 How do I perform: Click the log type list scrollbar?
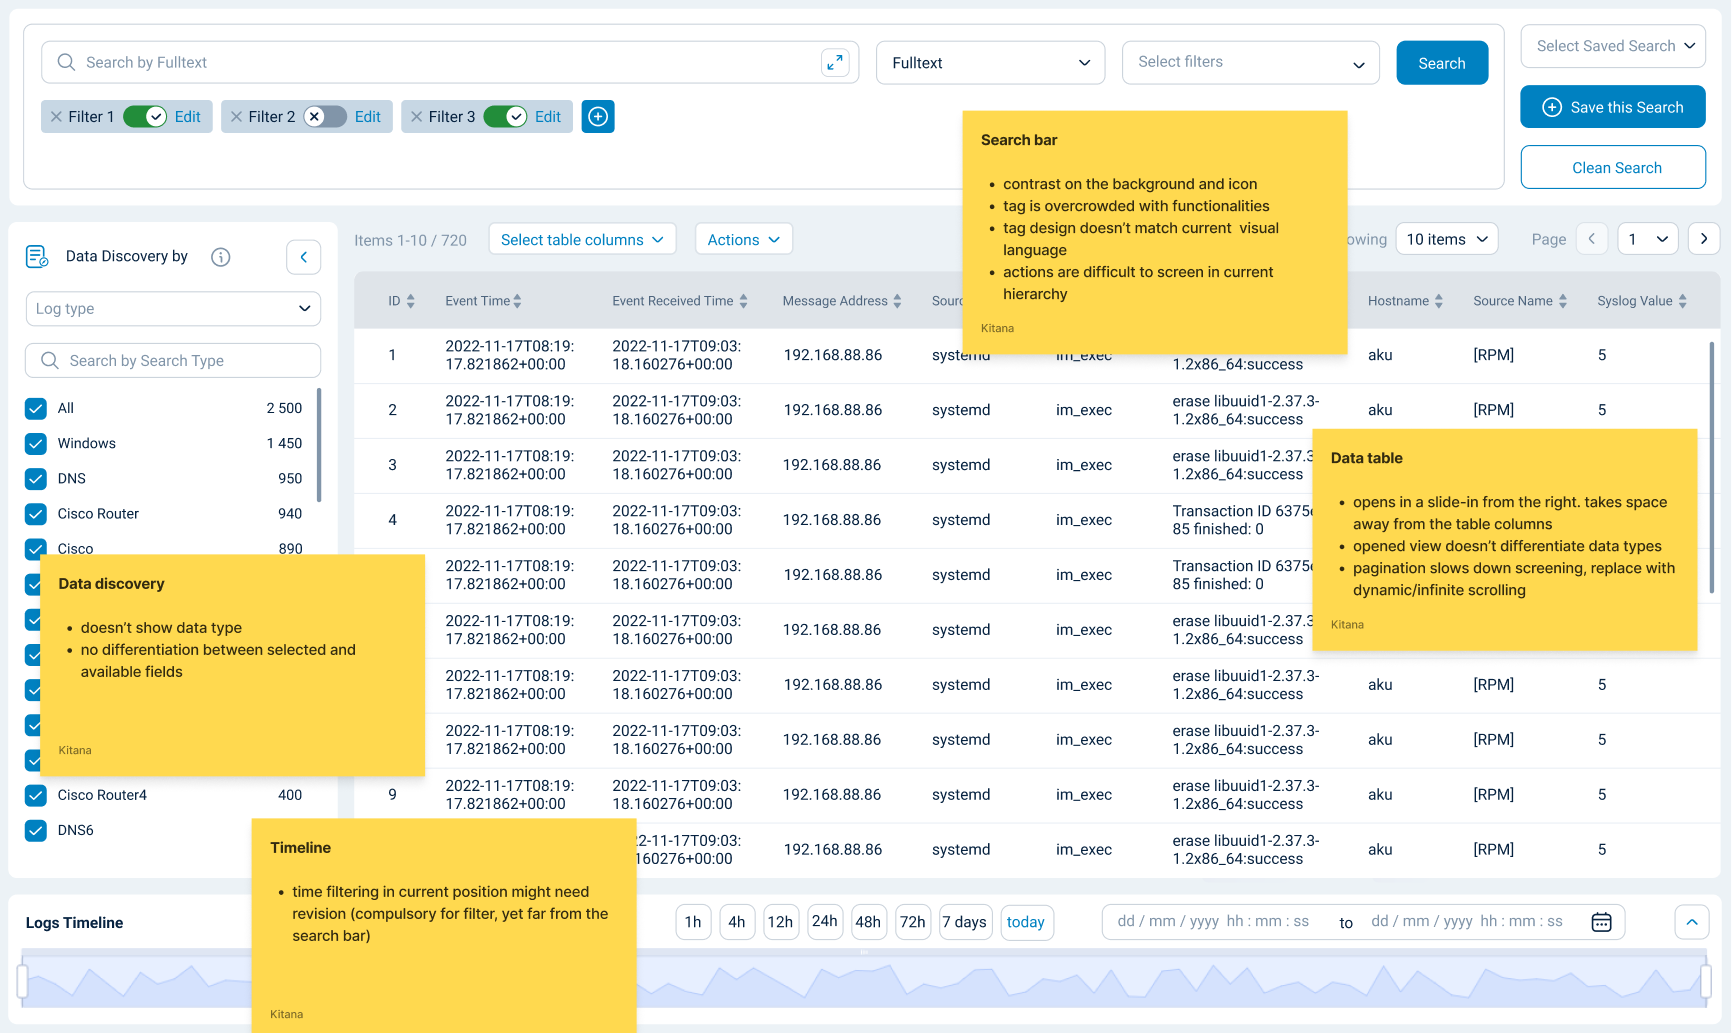pyautogui.click(x=319, y=445)
